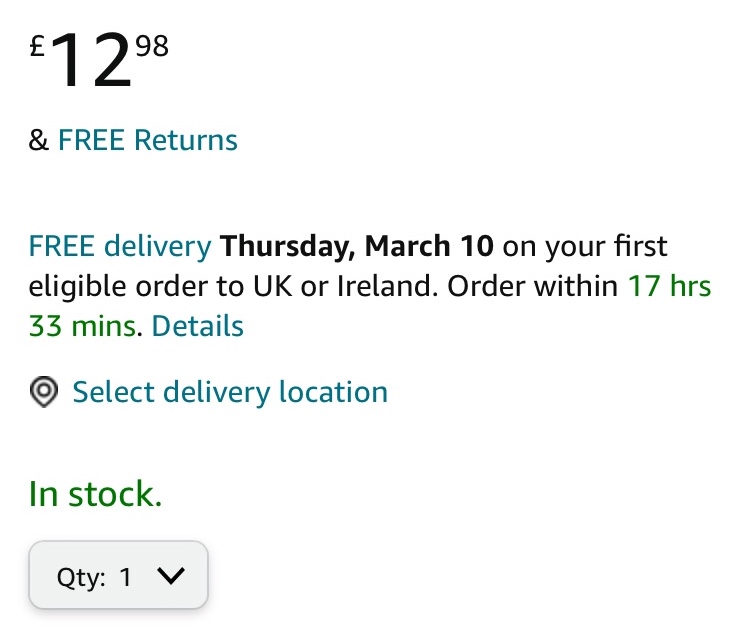
Task: Open the Qty dropdown
Action: point(118,576)
